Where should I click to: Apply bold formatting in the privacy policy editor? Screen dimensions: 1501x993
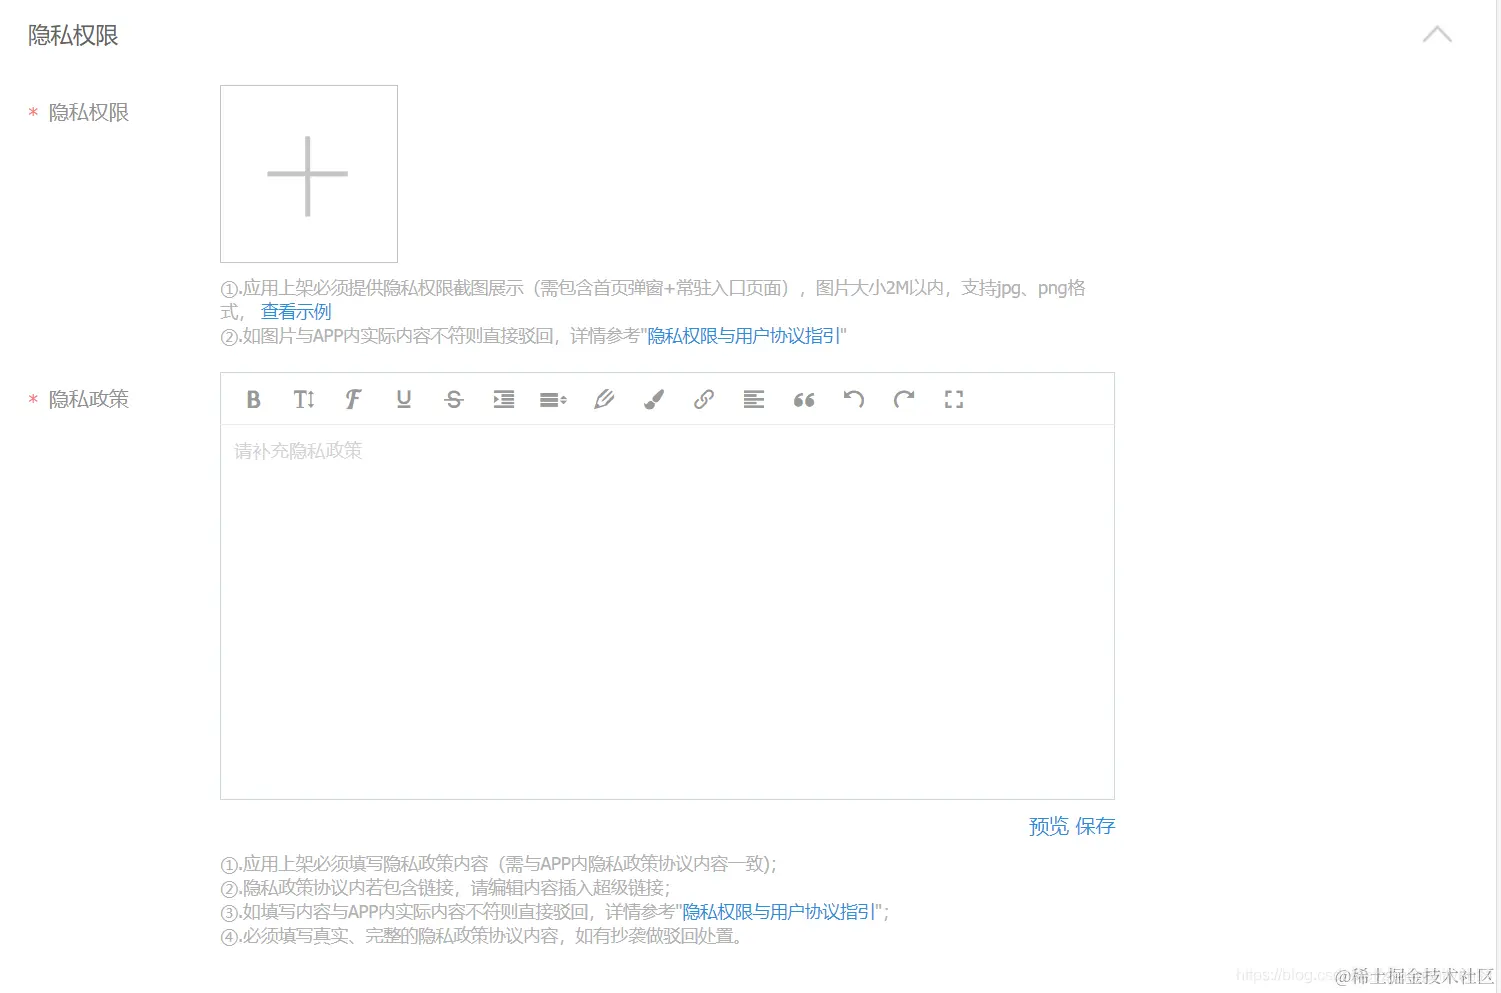pyautogui.click(x=253, y=399)
